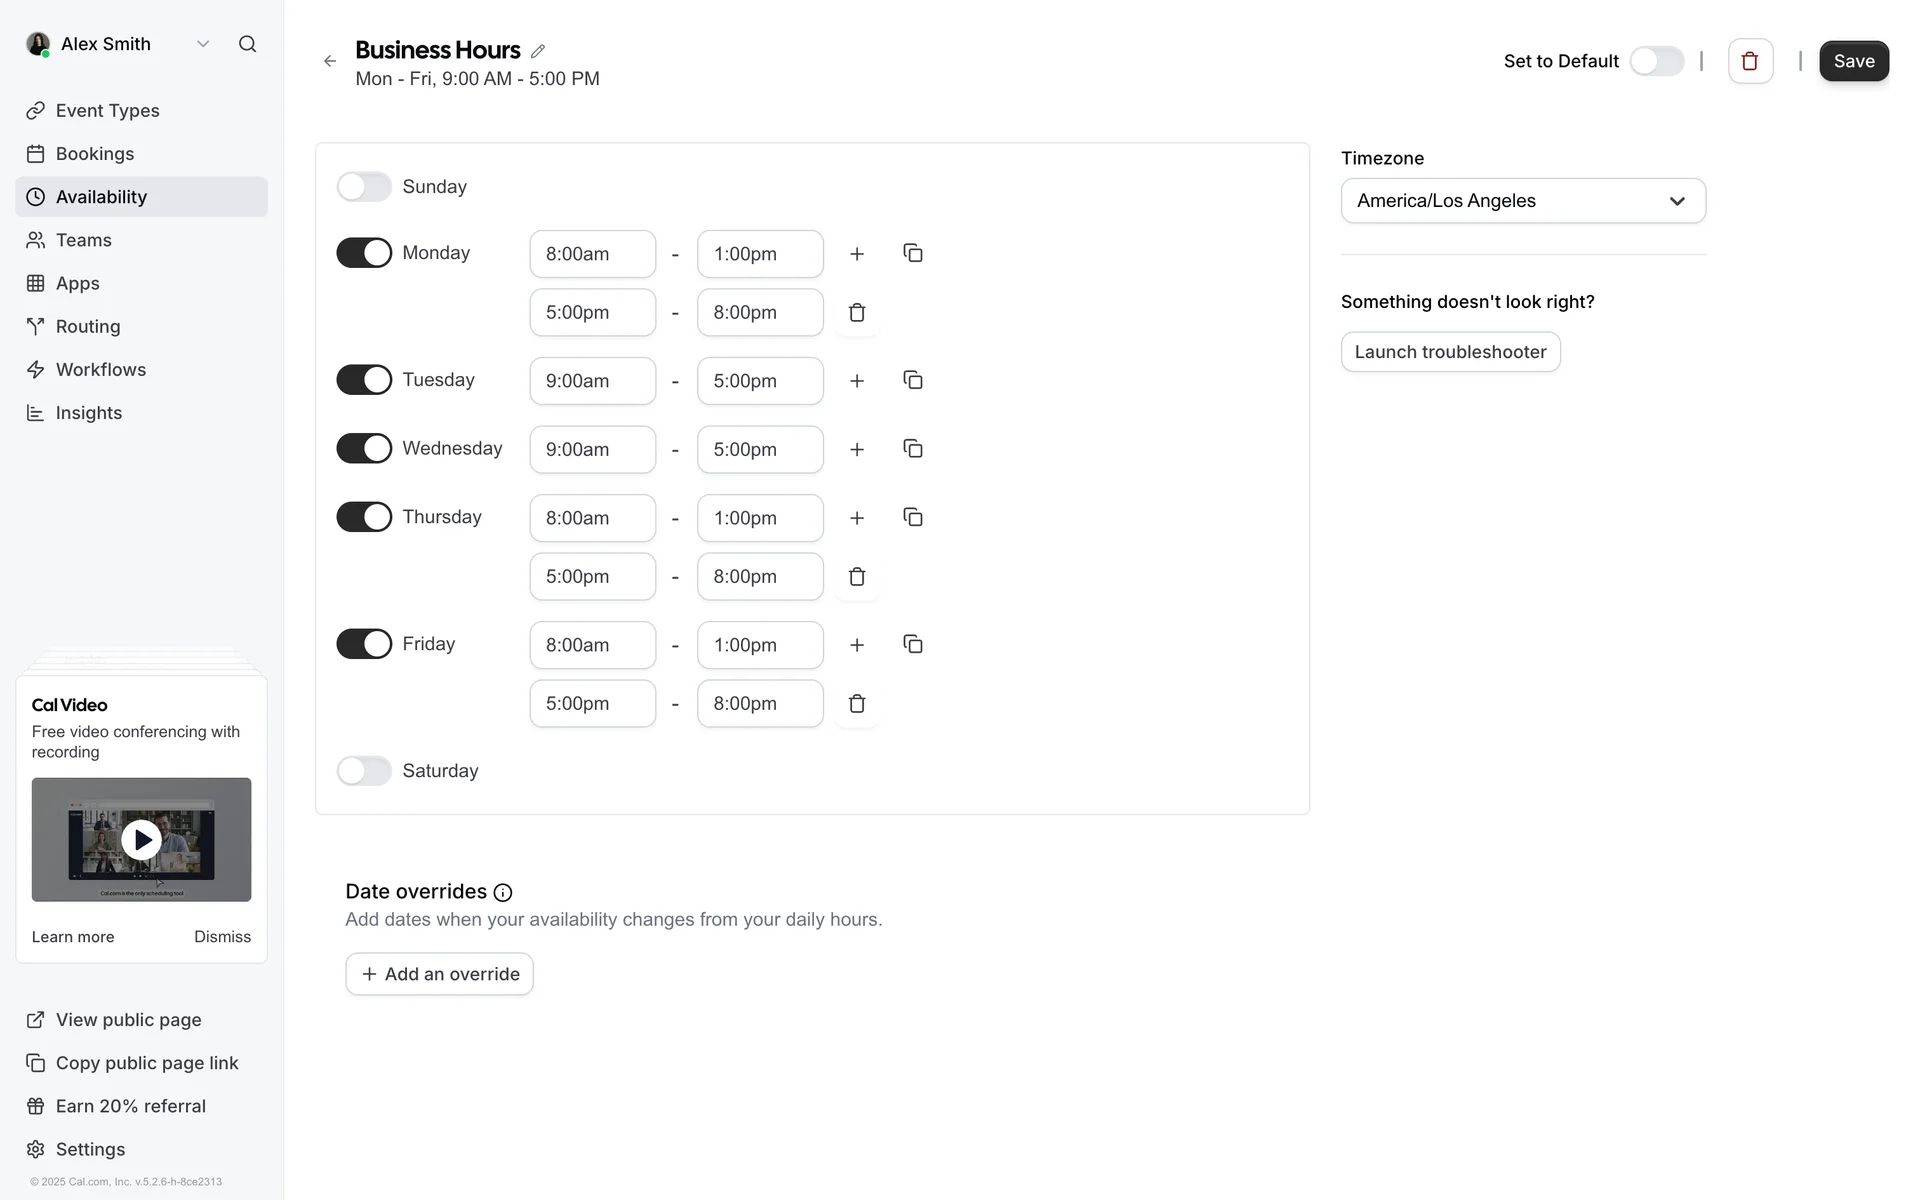Add a new time slot for Tuesday
1920x1200 pixels.
[857, 381]
